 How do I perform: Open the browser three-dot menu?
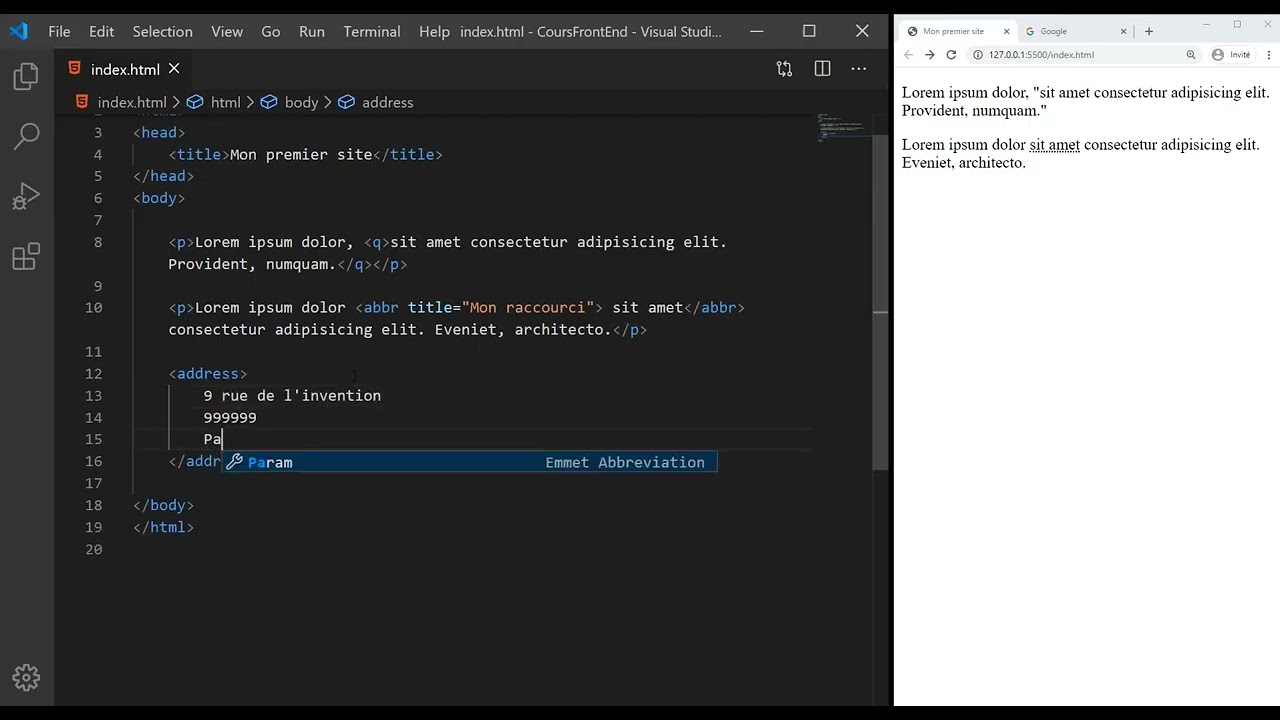click(1267, 55)
